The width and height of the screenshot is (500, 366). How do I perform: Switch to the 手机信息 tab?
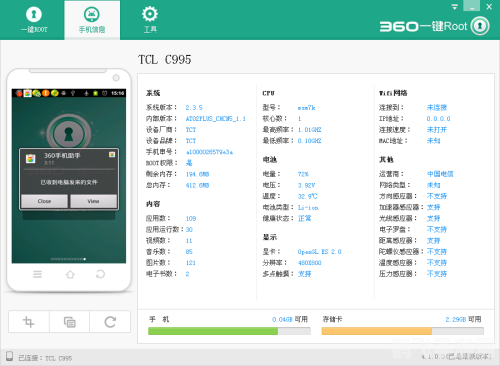[x=92, y=20]
